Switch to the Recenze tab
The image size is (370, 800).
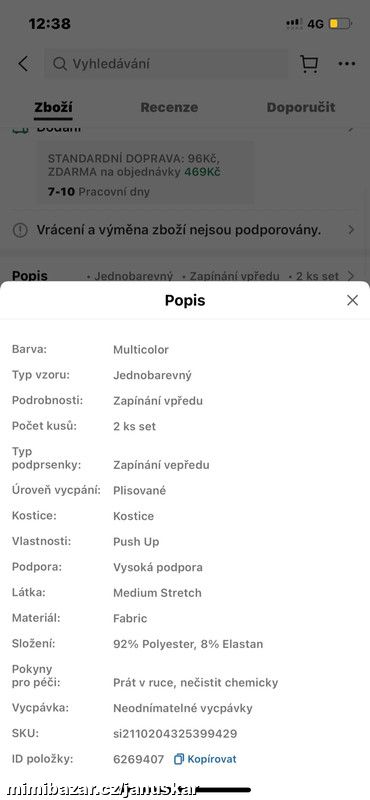(169, 107)
